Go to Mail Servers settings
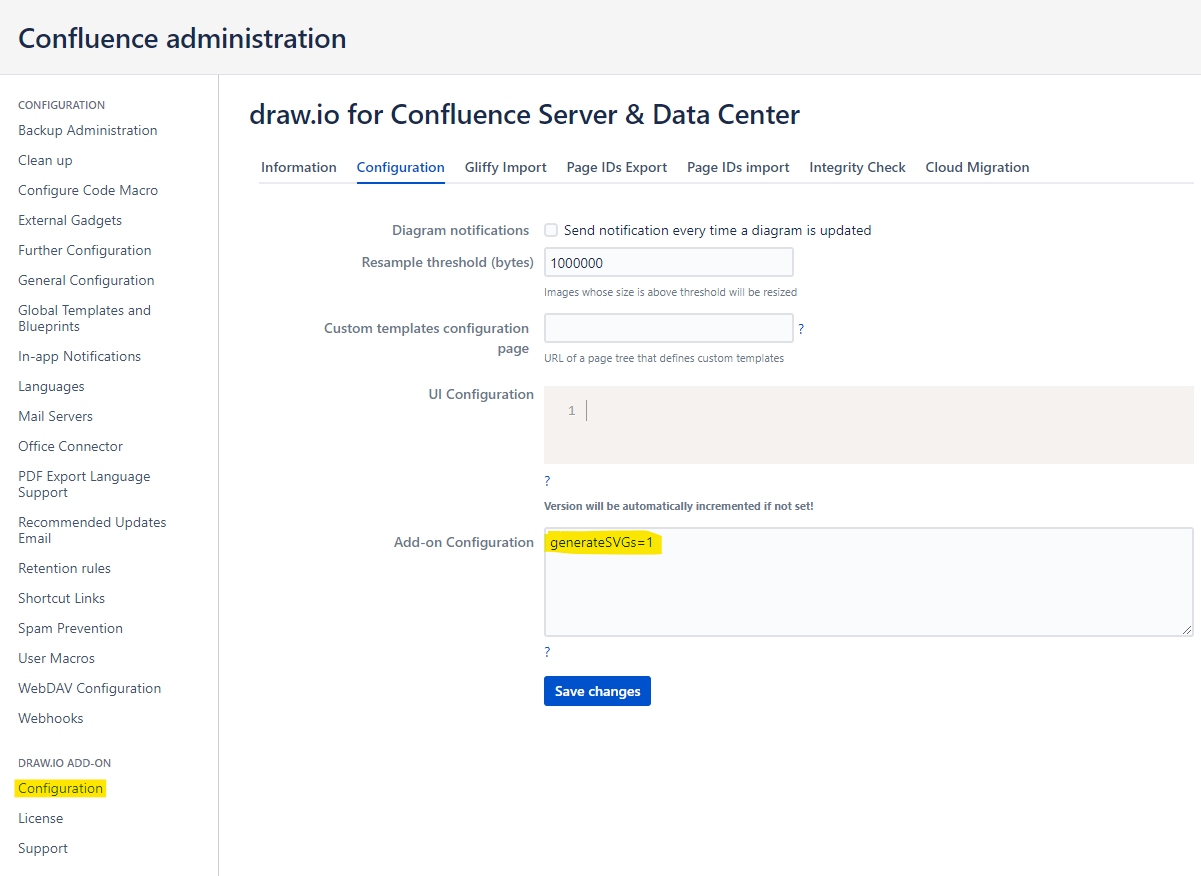This screenshot has width=1201, height=876. point(55,416)
